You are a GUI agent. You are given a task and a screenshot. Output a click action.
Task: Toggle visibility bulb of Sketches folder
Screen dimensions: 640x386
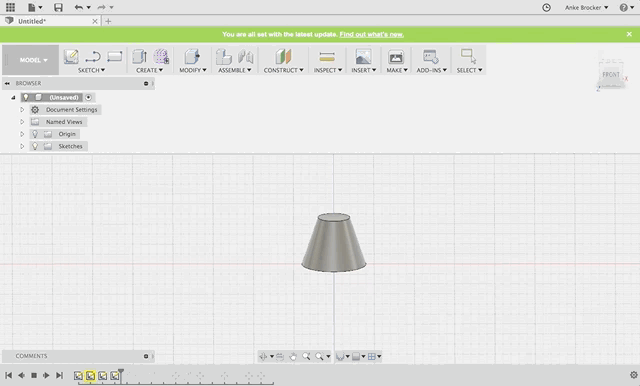pos(35,146)
